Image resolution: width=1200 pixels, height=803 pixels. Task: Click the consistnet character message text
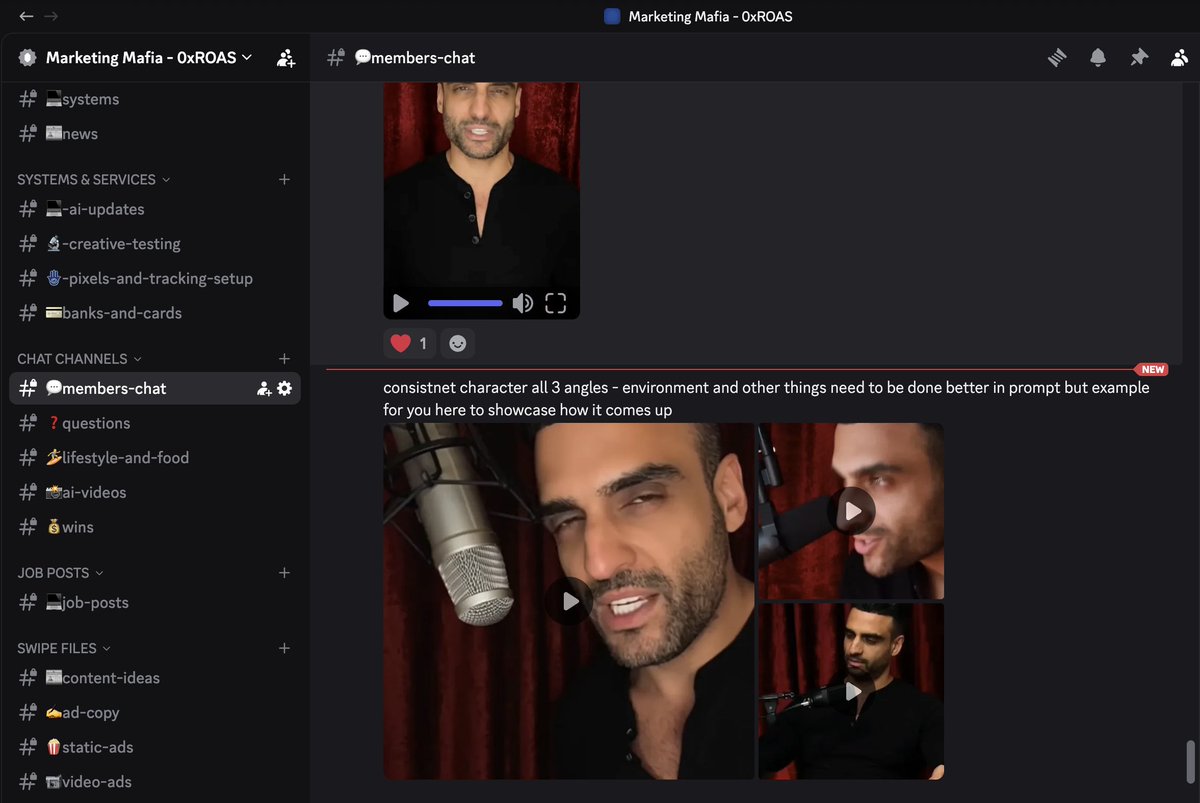(766, 399)
